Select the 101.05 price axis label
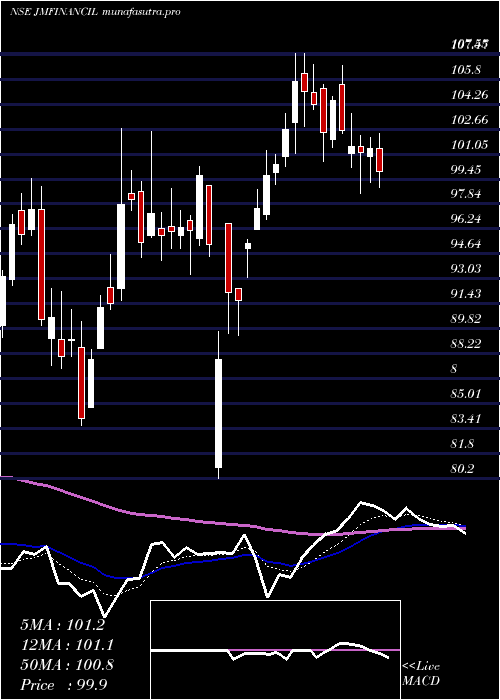Viewport: 500px width, 700px height. click(x=470, y=144)
